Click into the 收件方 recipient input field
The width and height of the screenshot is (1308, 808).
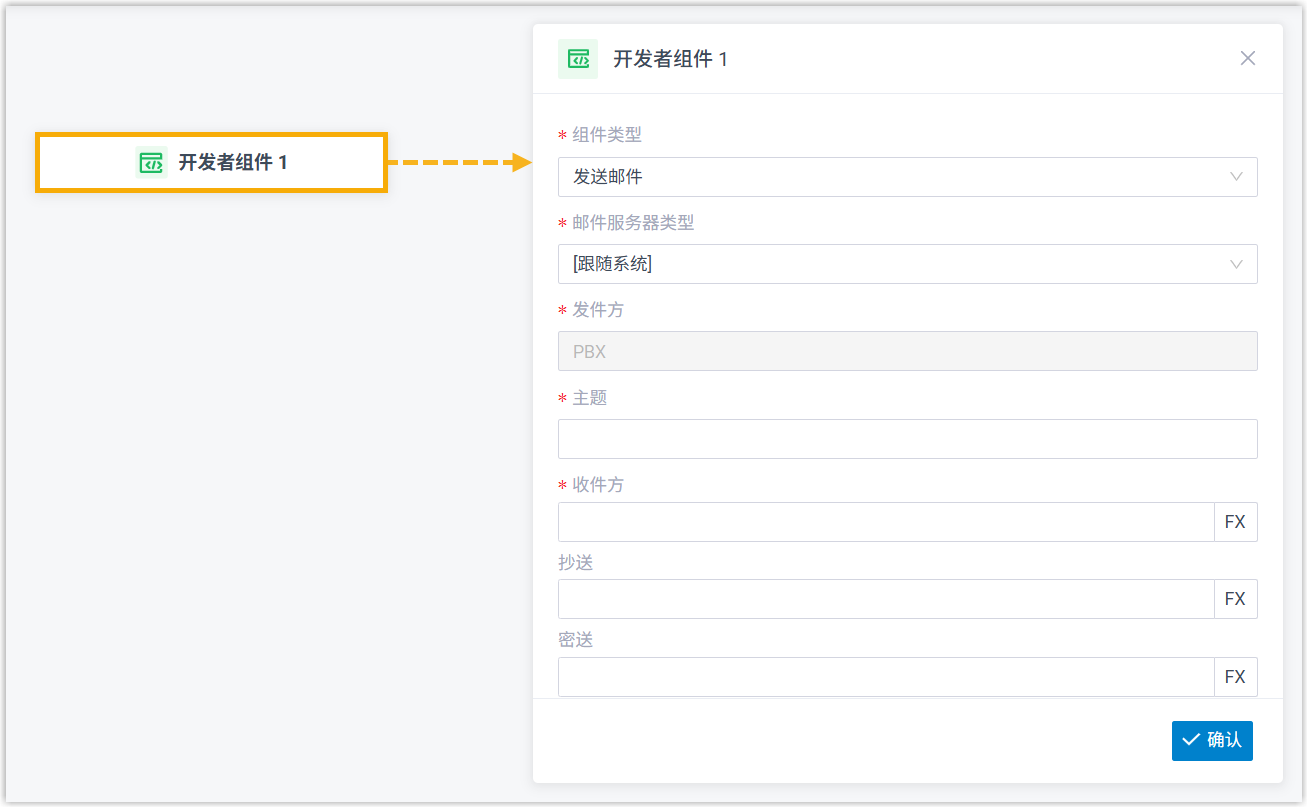coord(885,522)
